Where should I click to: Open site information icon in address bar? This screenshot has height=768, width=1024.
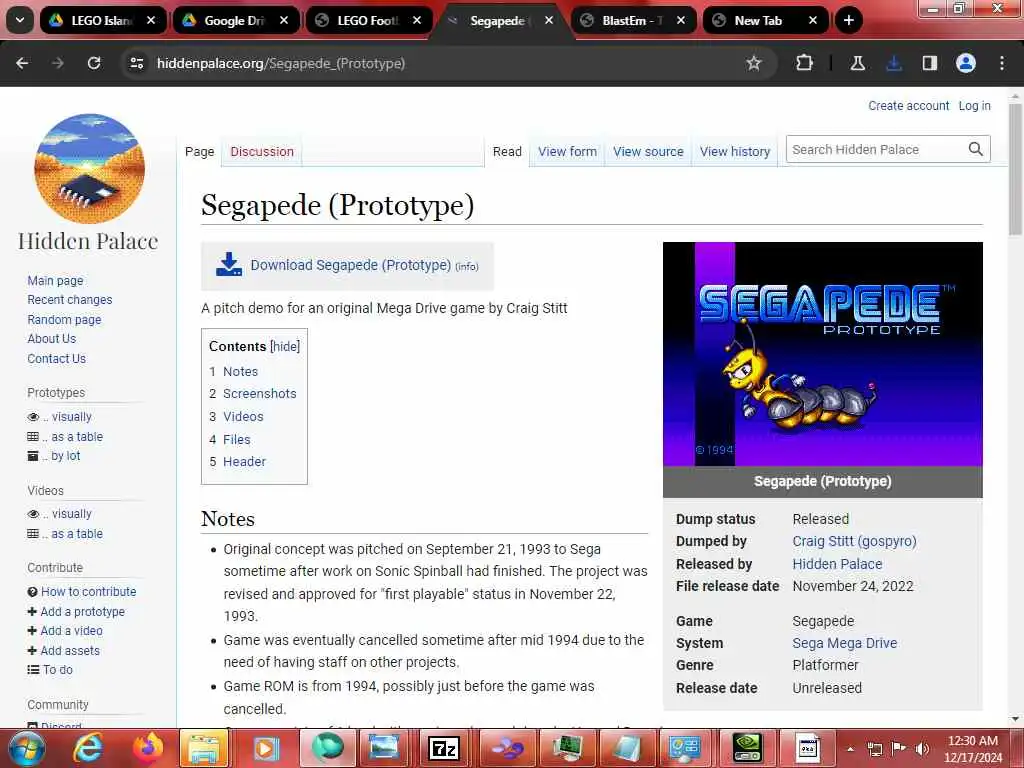point(137,63)
